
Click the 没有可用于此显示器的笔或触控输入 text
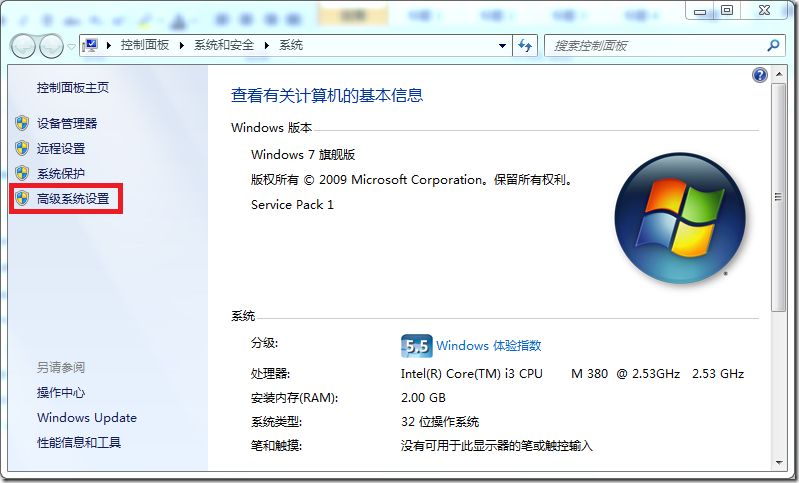tap(496, 446)
